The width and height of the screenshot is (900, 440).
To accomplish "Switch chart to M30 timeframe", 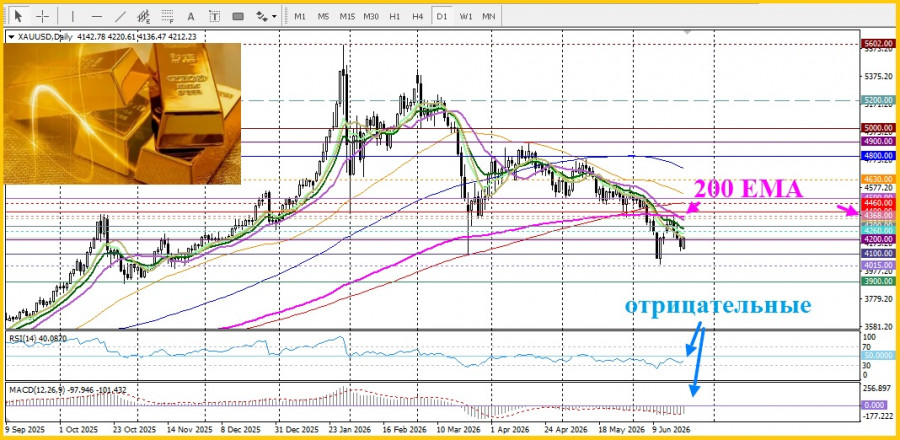I will point(371,16).
